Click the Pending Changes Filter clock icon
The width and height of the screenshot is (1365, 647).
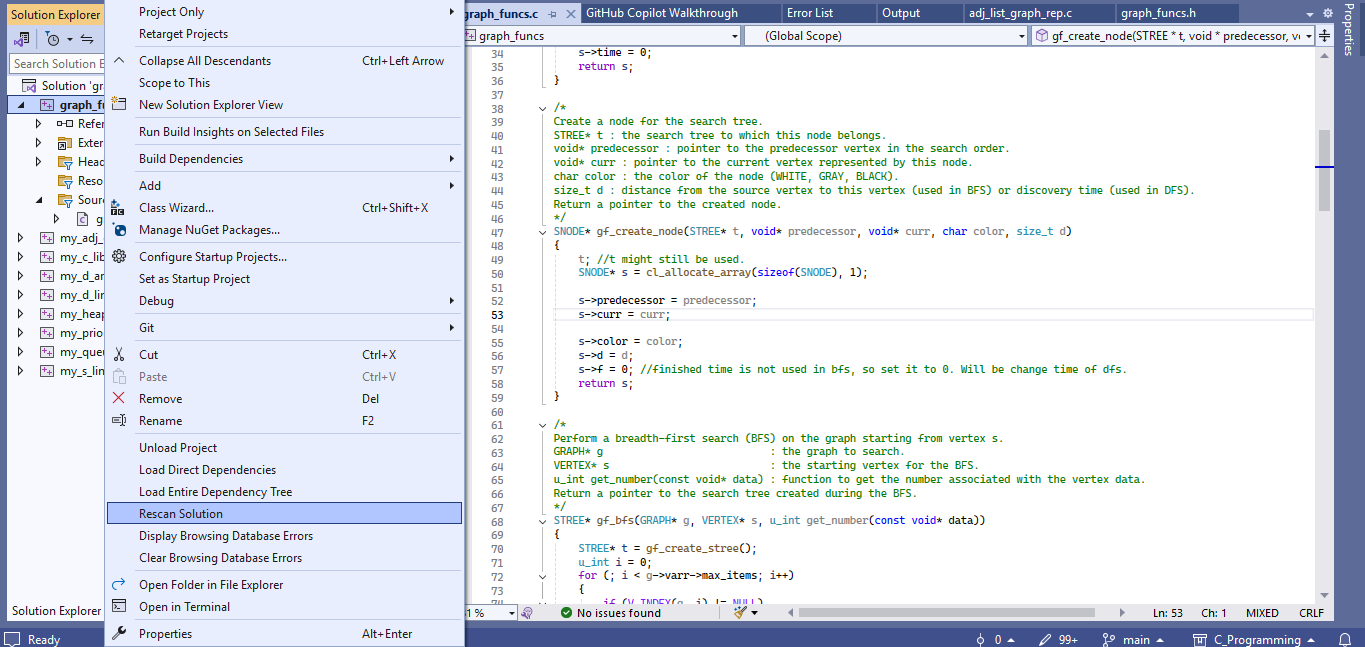click(53, 39)
